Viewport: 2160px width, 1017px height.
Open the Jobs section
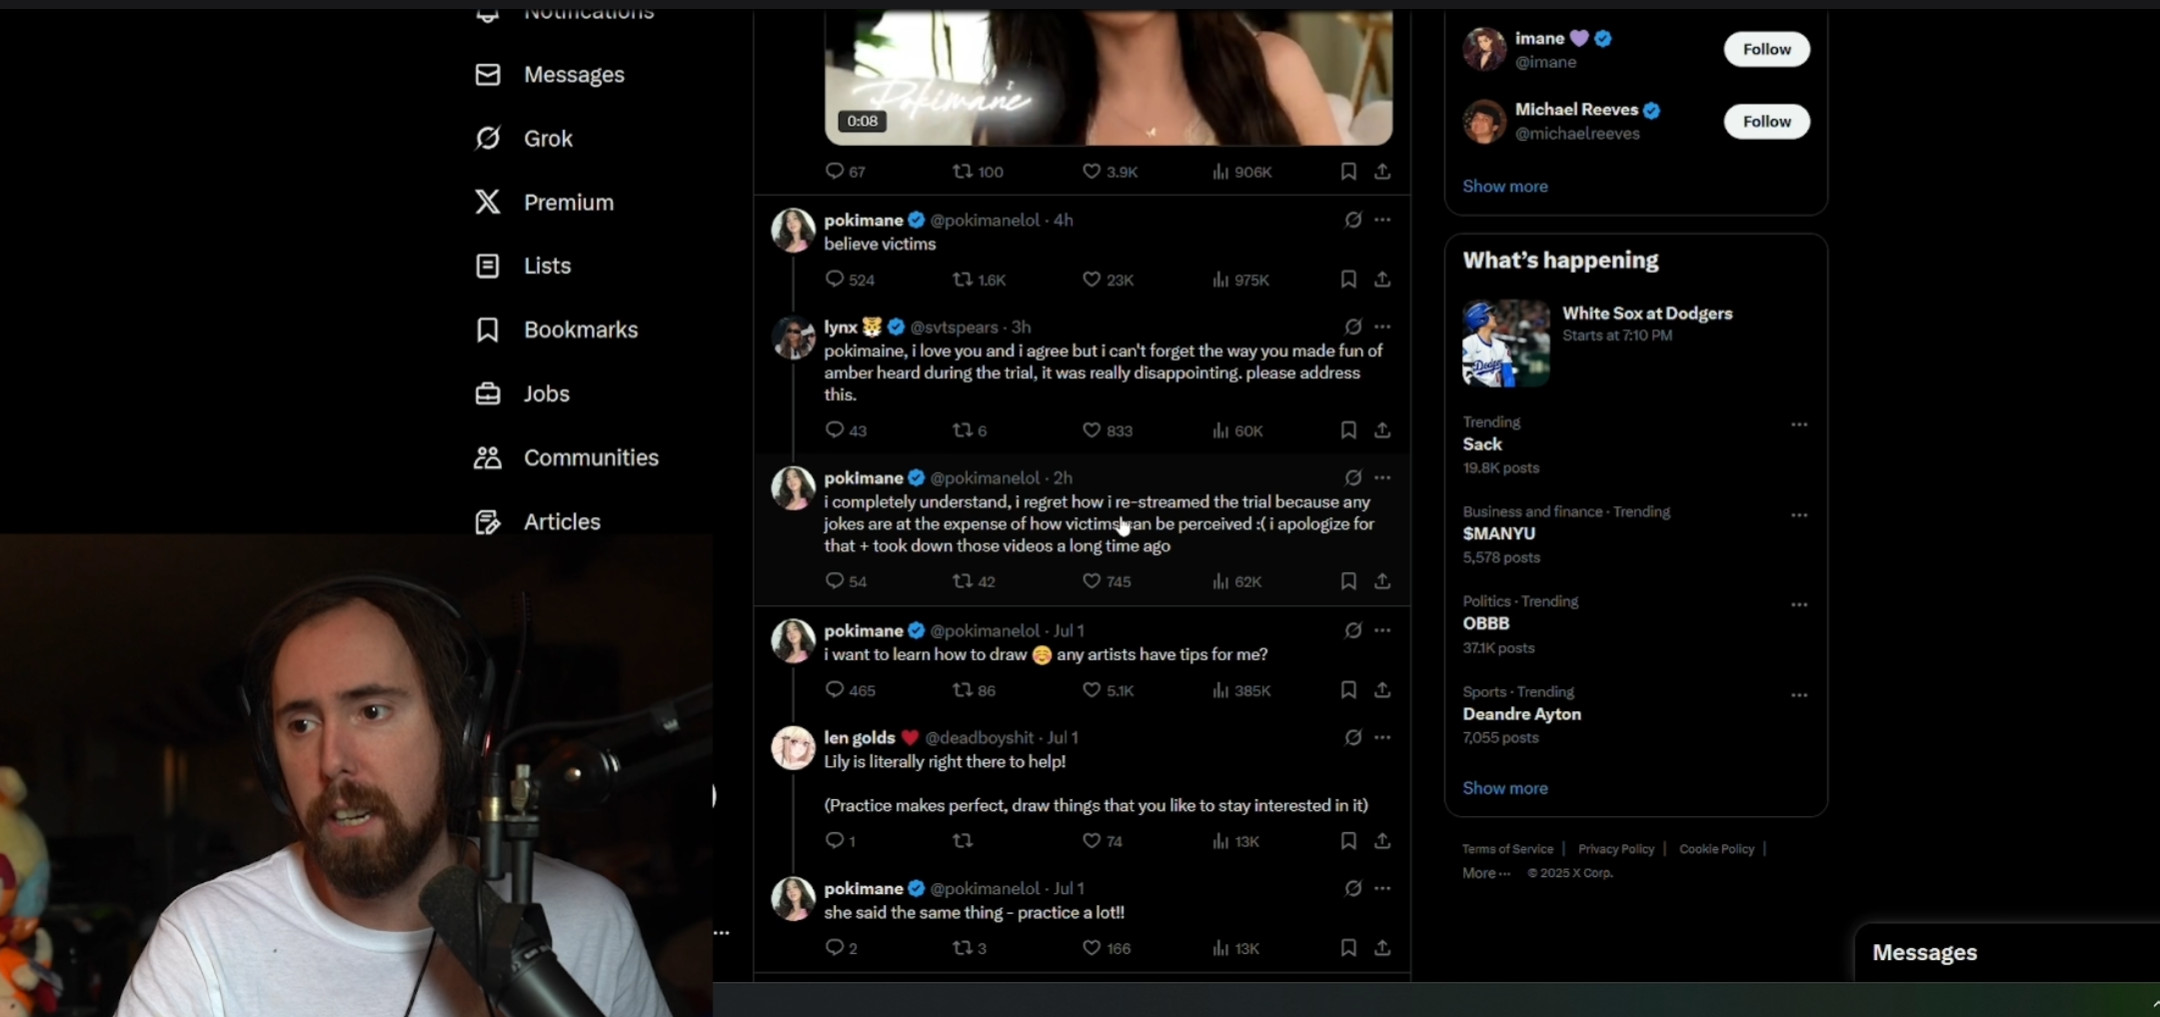[x=522, y=394]
